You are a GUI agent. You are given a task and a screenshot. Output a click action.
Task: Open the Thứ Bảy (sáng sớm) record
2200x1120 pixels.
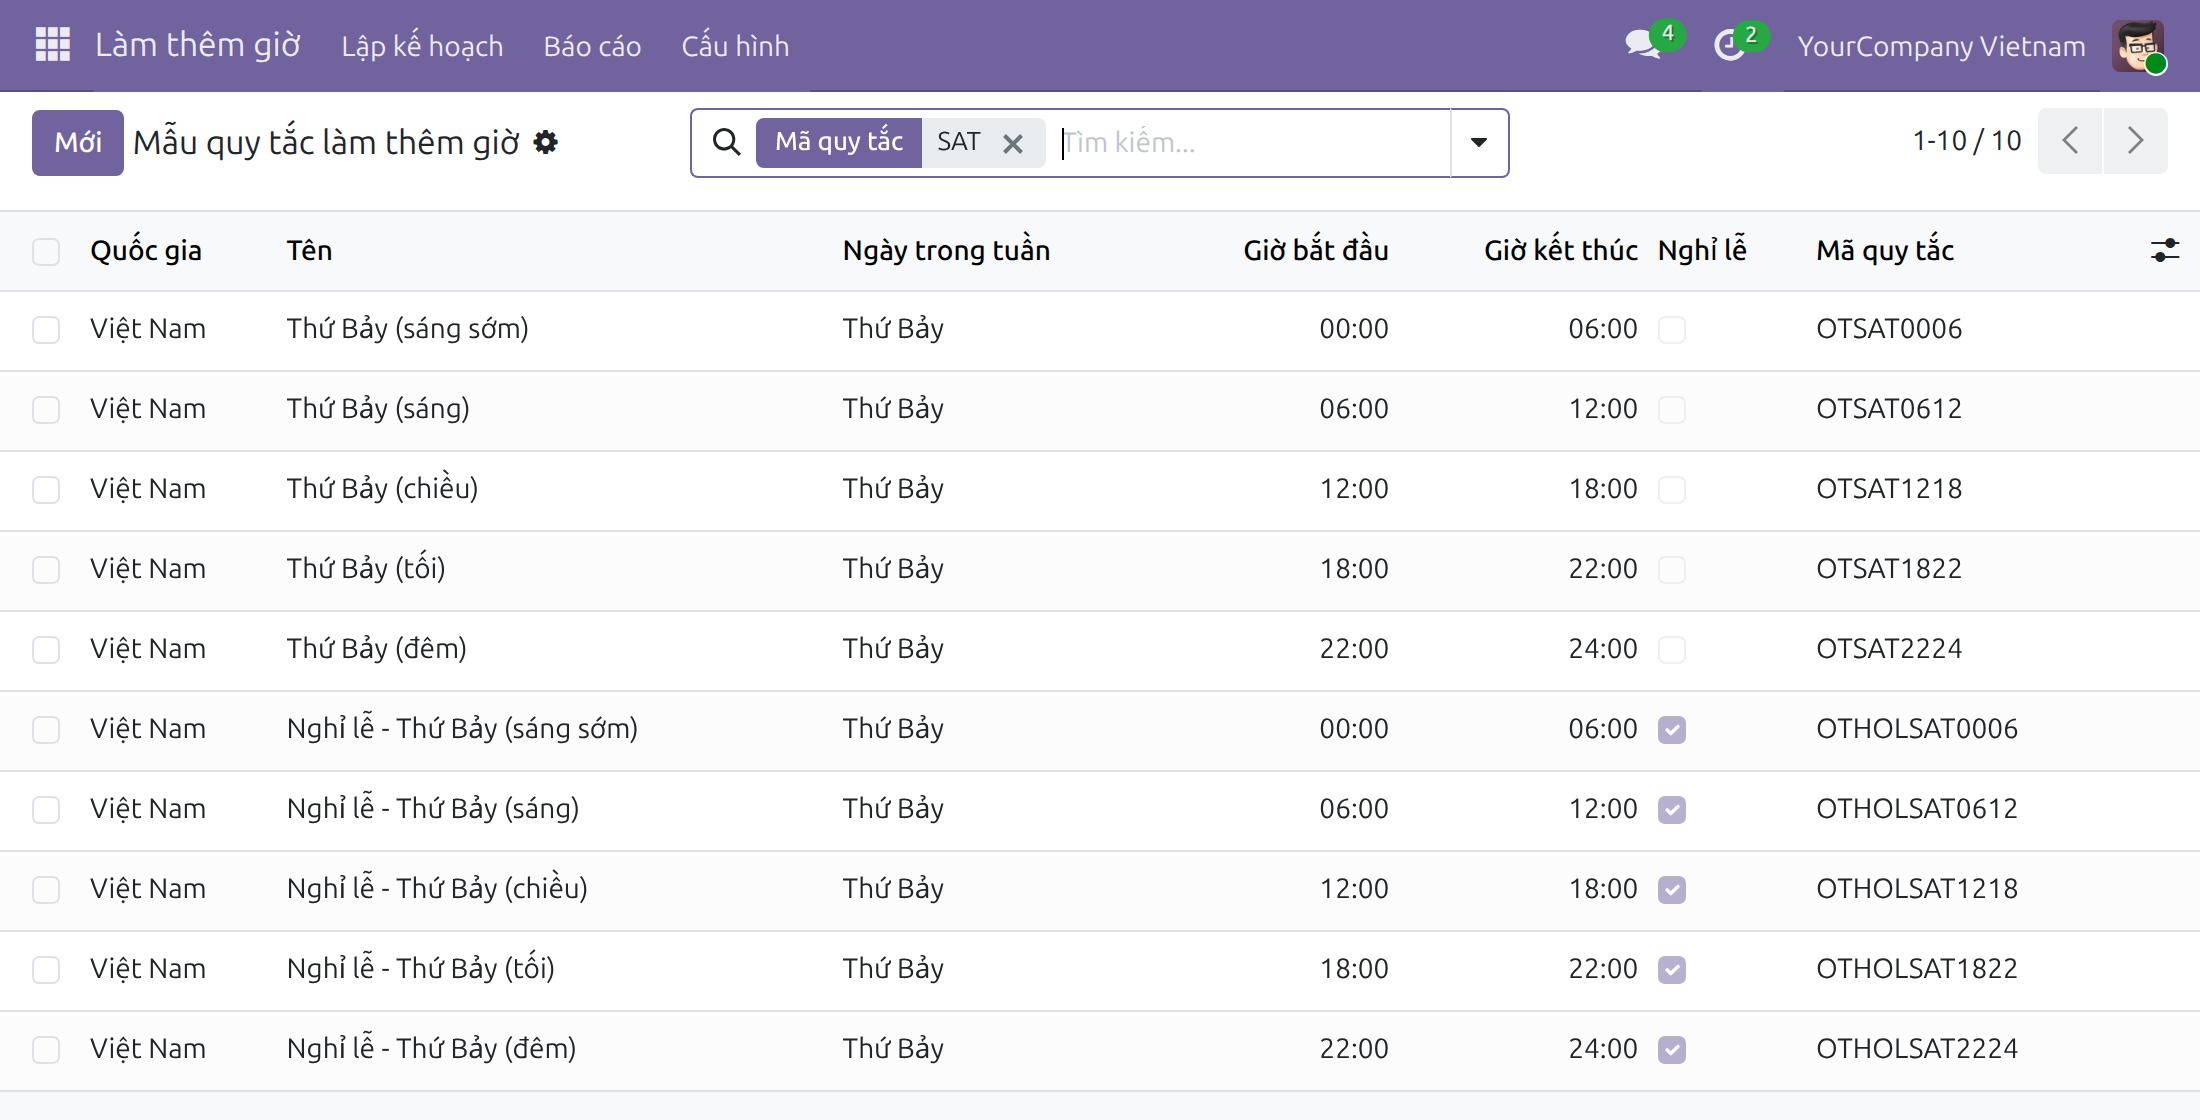[x=407, y=329]
